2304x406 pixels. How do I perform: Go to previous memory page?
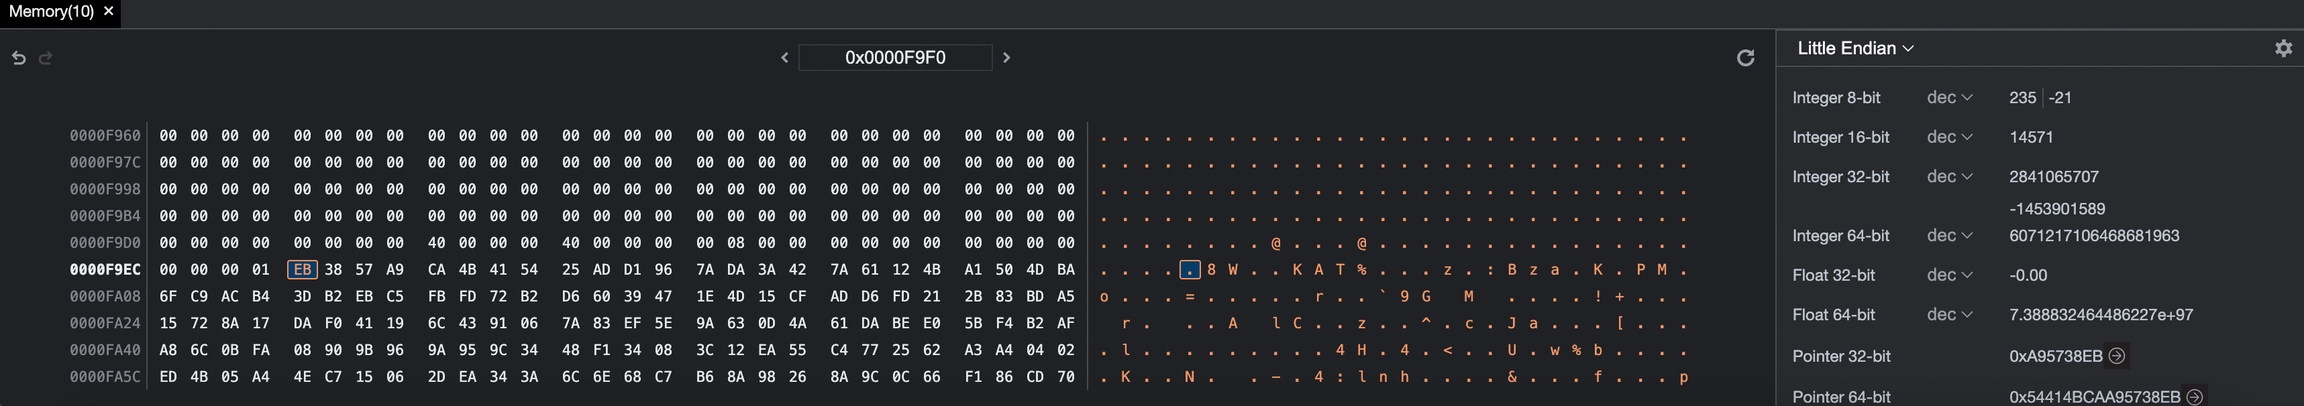pos(784,58)
